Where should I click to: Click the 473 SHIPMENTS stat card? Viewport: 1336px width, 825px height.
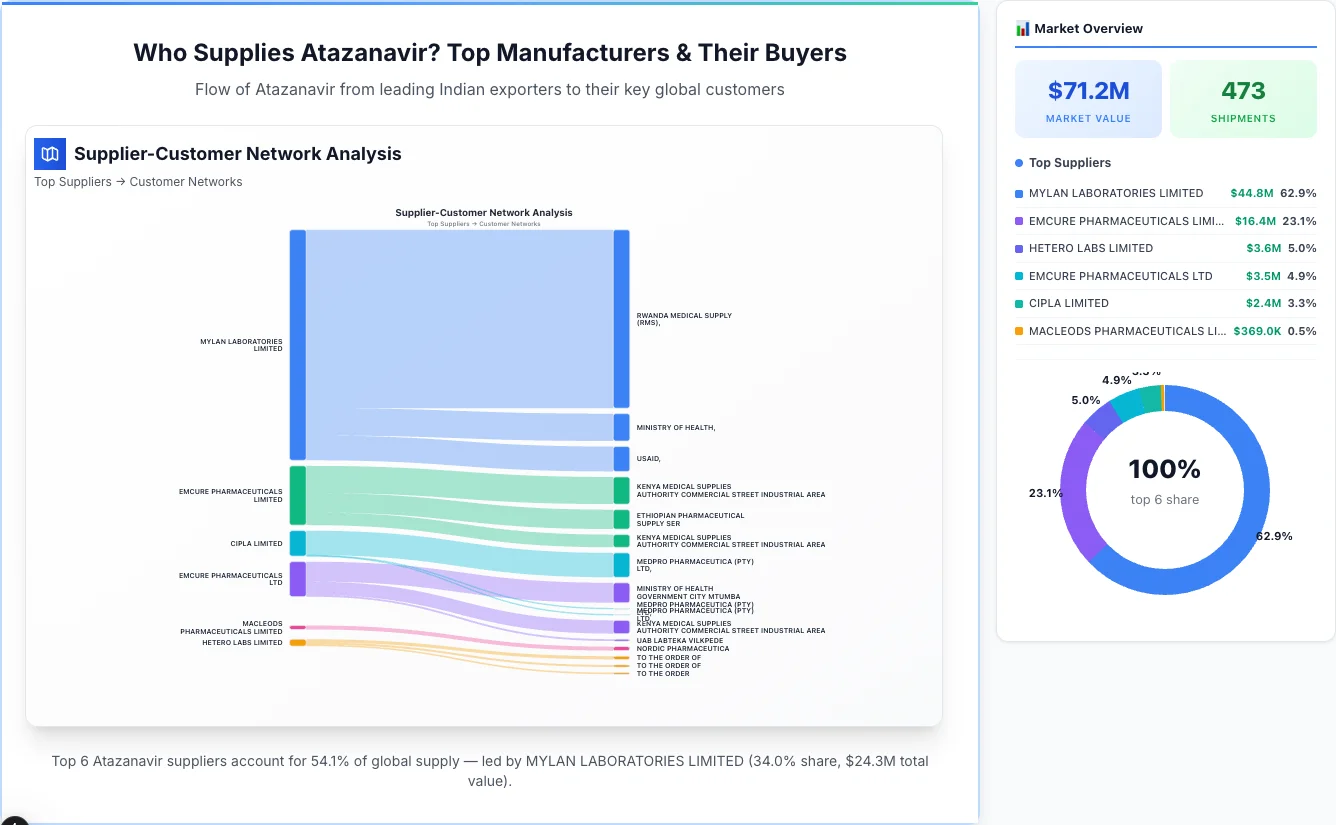[x=1243, y=98]
